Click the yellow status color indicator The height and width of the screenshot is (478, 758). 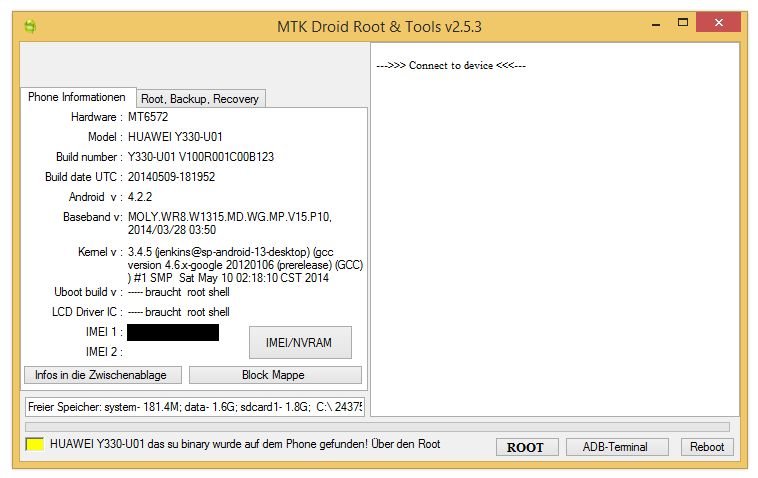tap(34, 444)
